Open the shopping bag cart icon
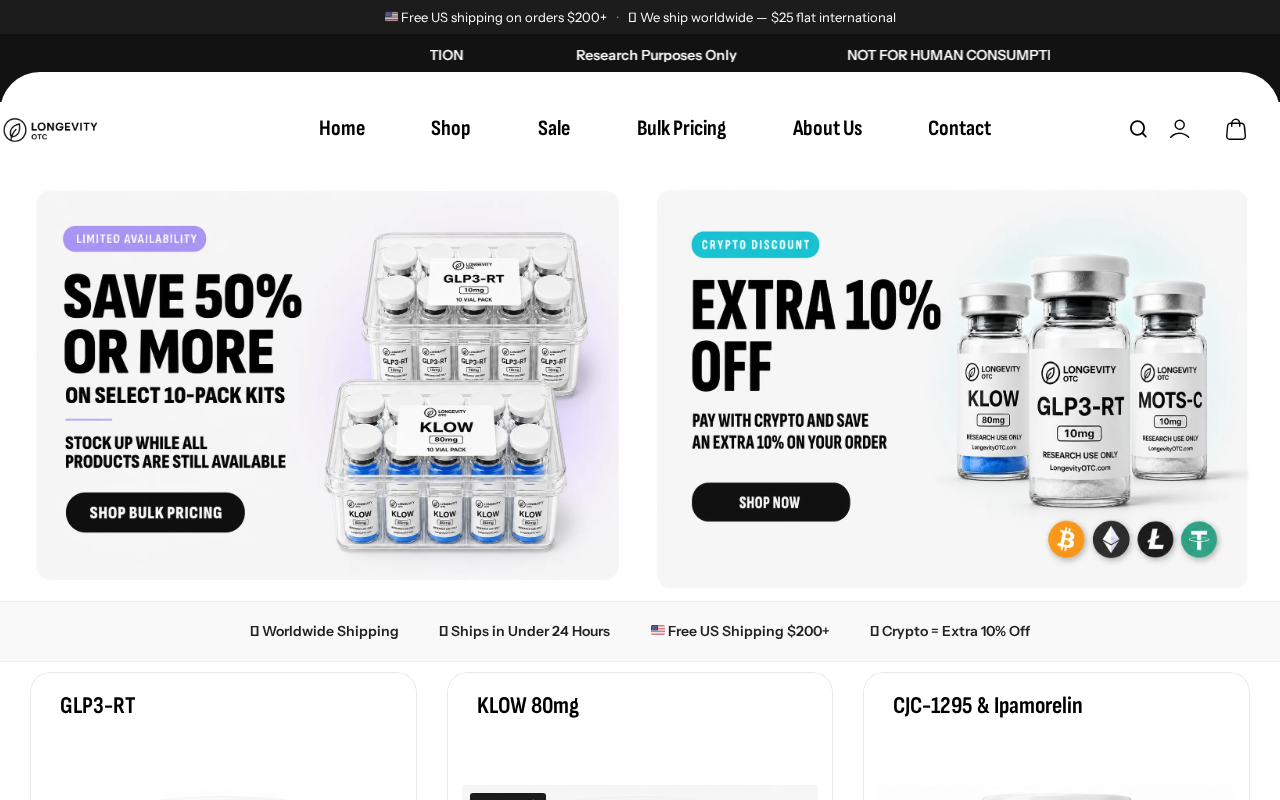1280x800 pixels. coord(1236,129)
